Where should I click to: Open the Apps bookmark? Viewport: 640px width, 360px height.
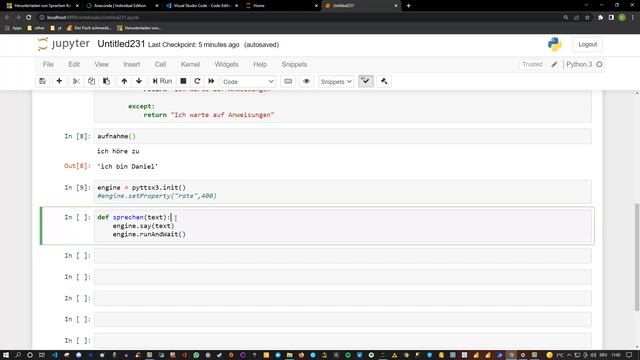click(x=13, y=28)
